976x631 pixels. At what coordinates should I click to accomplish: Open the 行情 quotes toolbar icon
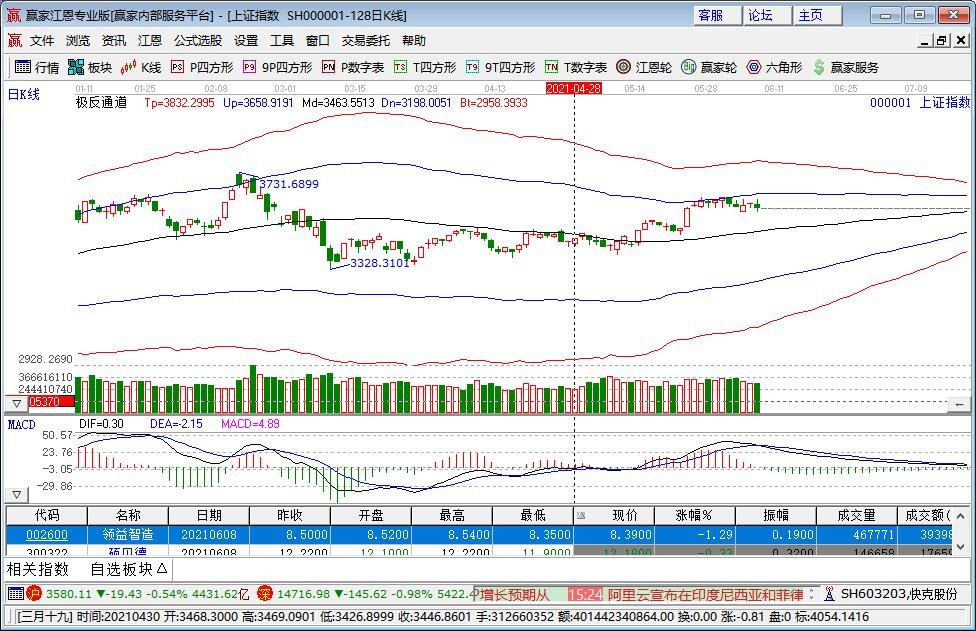click(36, 67)
